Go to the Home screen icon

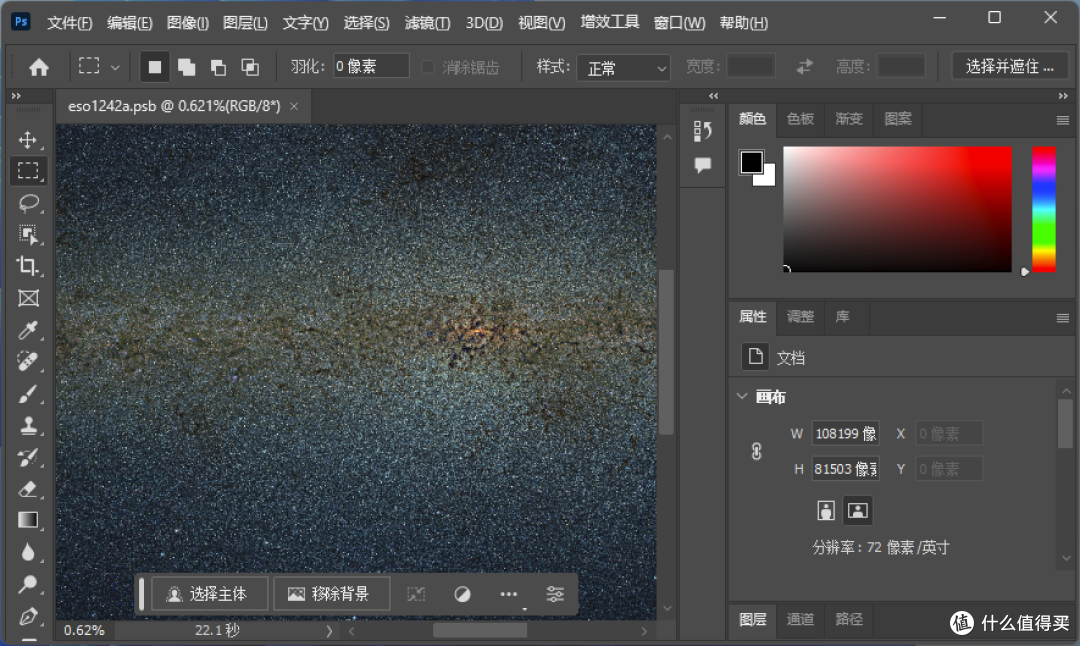[39, 67]
